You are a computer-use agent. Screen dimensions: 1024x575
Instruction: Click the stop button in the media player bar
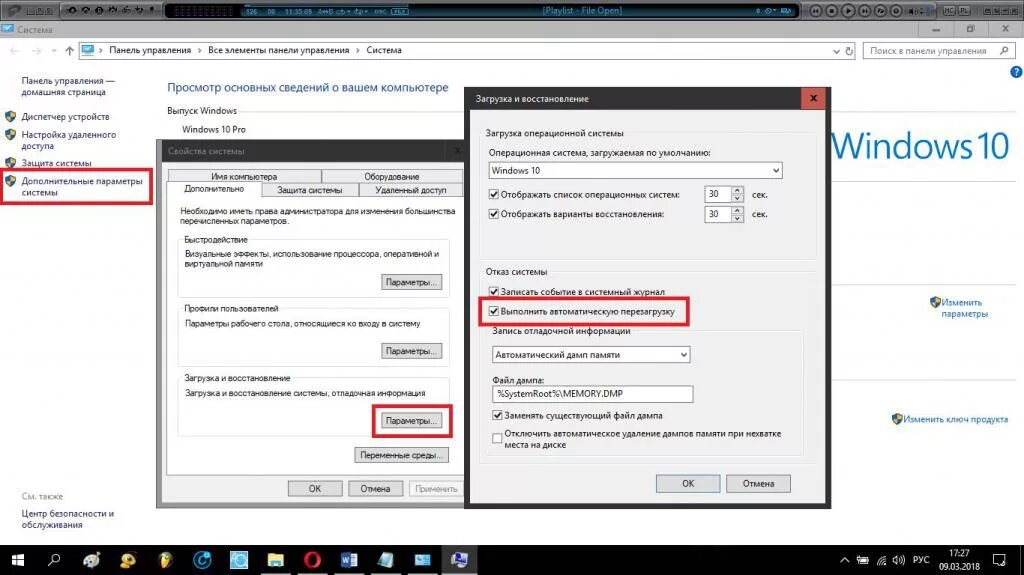click(x=831, y=10)
